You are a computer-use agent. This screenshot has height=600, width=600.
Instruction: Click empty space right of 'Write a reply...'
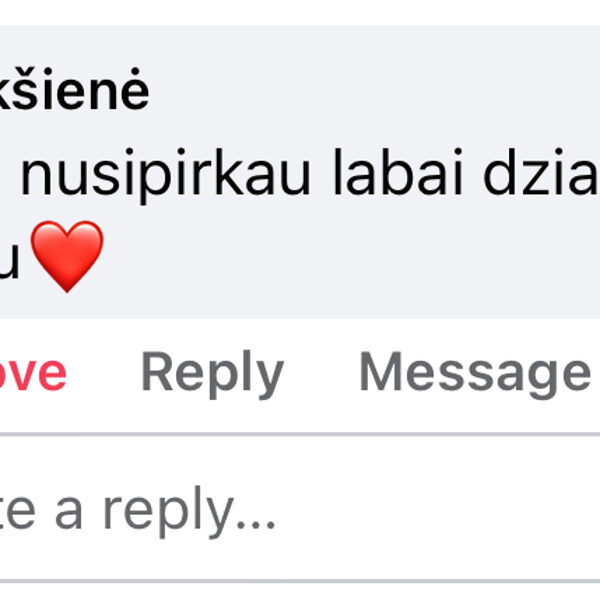click(450, 511)
